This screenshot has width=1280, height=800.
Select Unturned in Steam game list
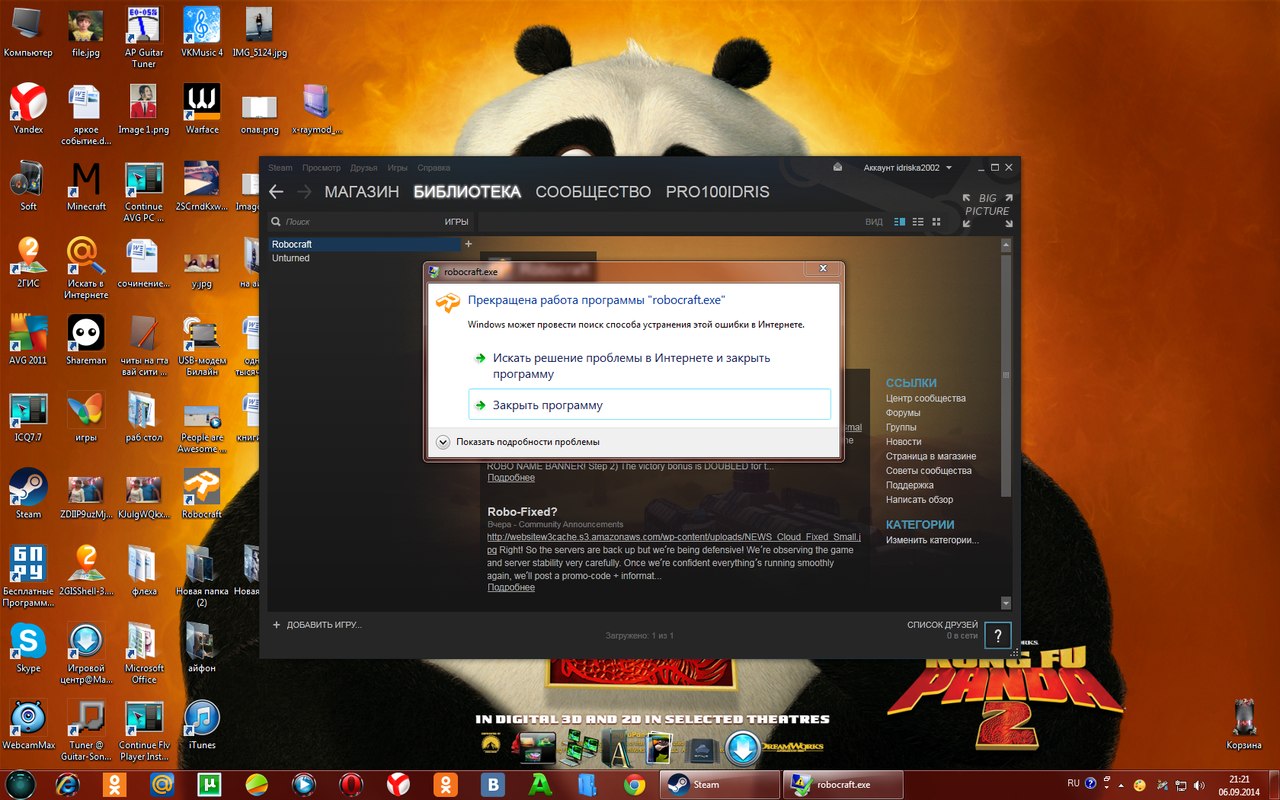pos(291,258)
